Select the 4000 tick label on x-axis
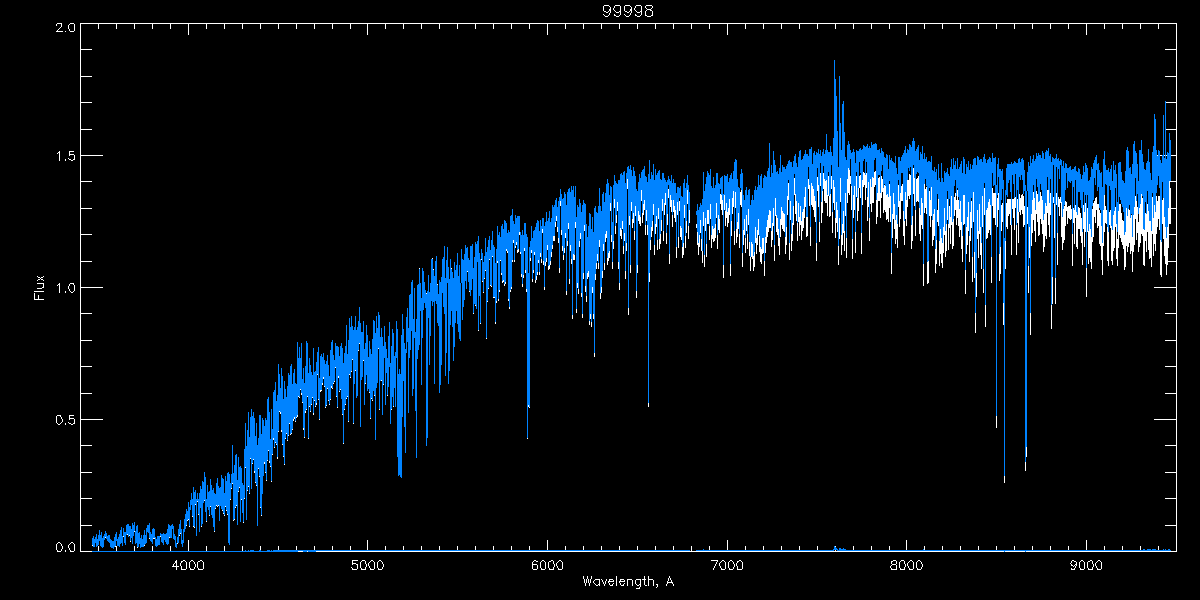This screenshot has height=600, width=1200. pyautogui.click(x=188, y=564)
